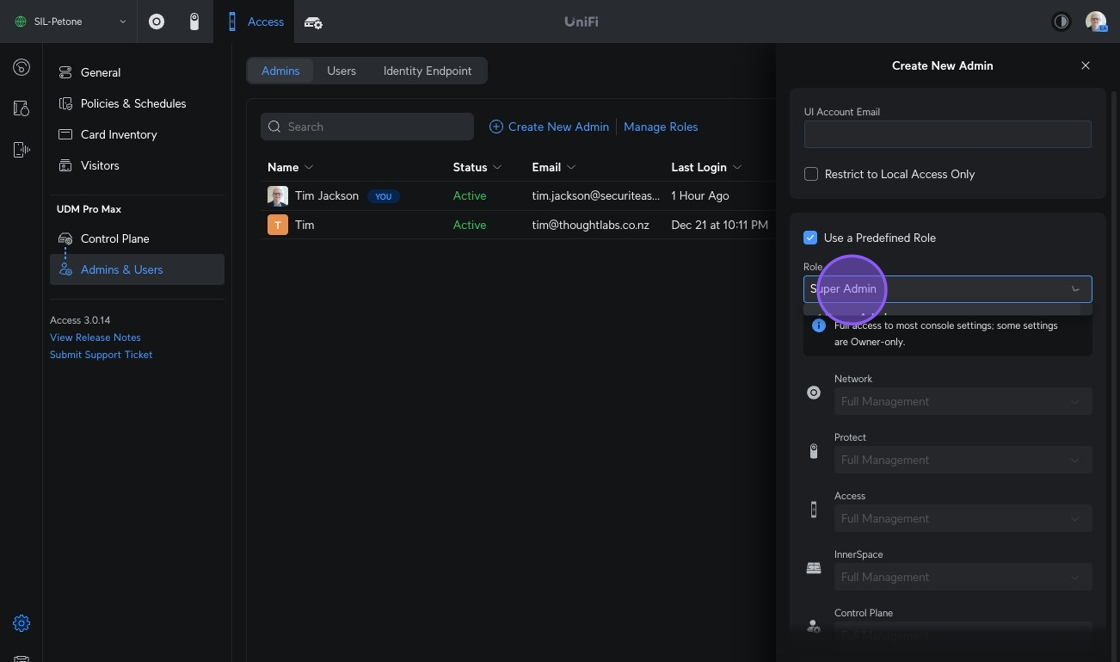
Task: Uncheck Use a Predefined Role
Action: pos(811,238)
